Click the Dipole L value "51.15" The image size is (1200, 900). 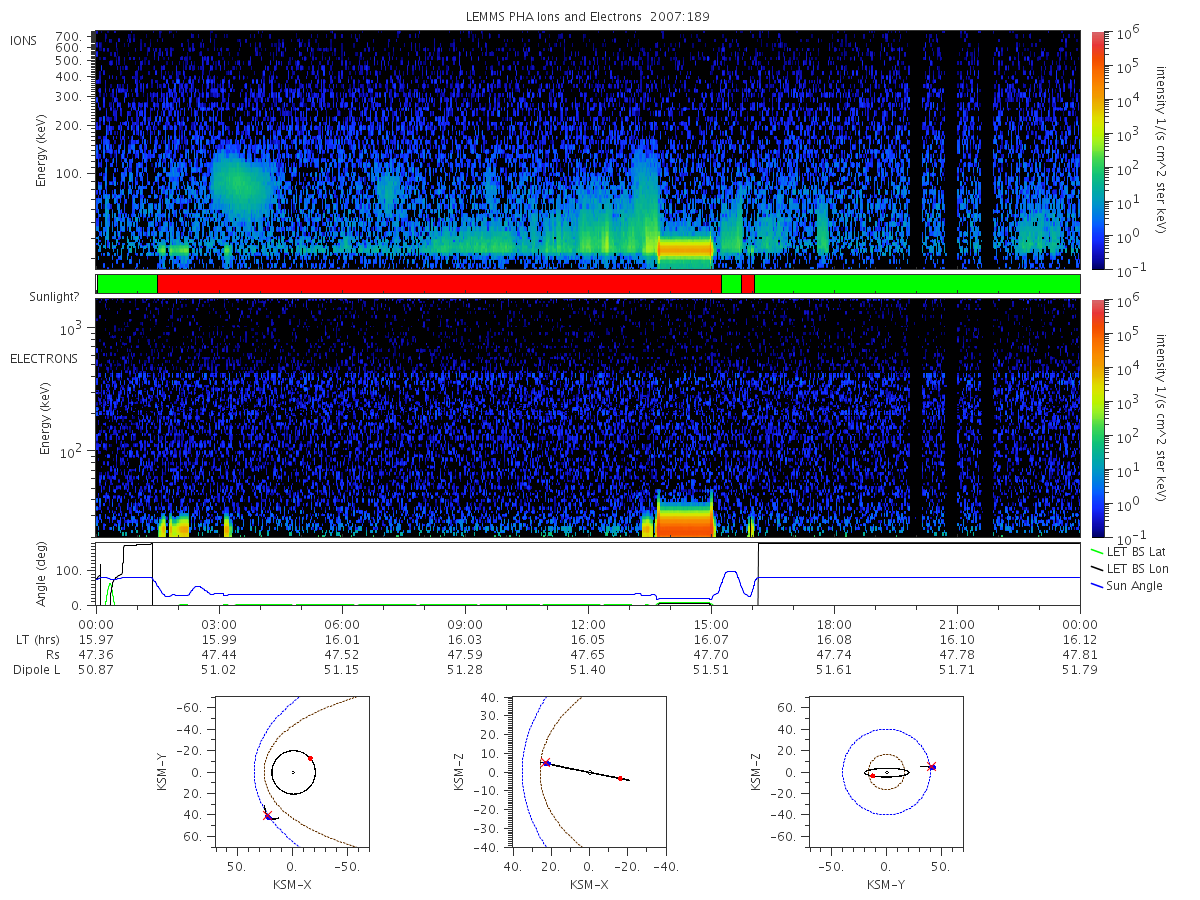[342, 670]
